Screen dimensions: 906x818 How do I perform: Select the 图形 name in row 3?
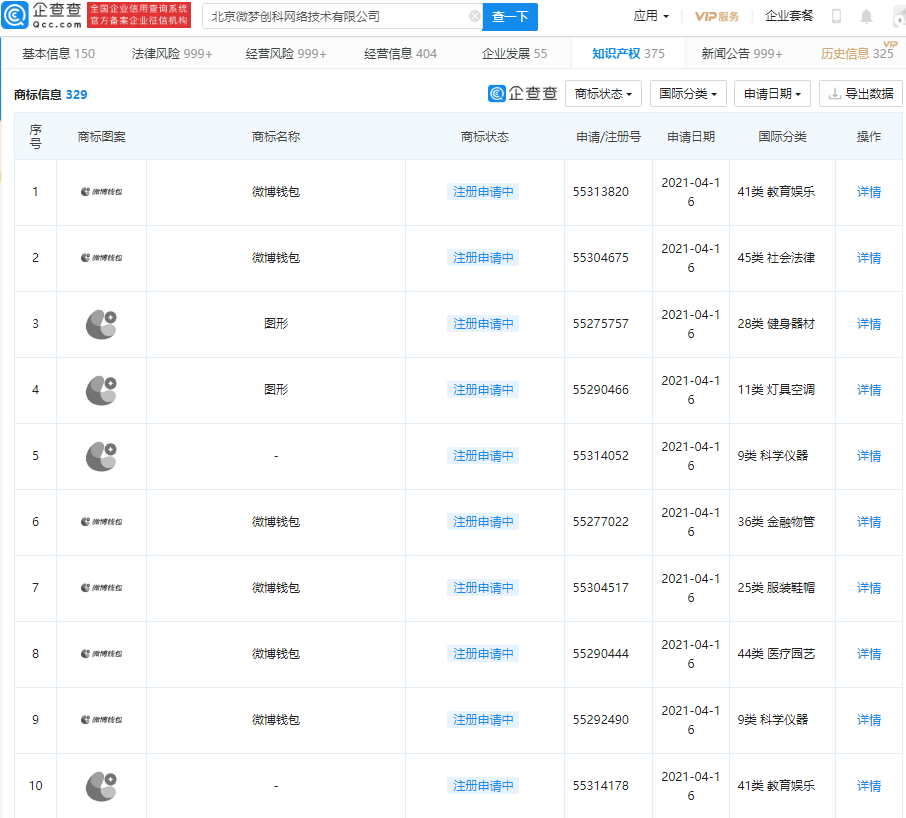(x=276, y=324)
